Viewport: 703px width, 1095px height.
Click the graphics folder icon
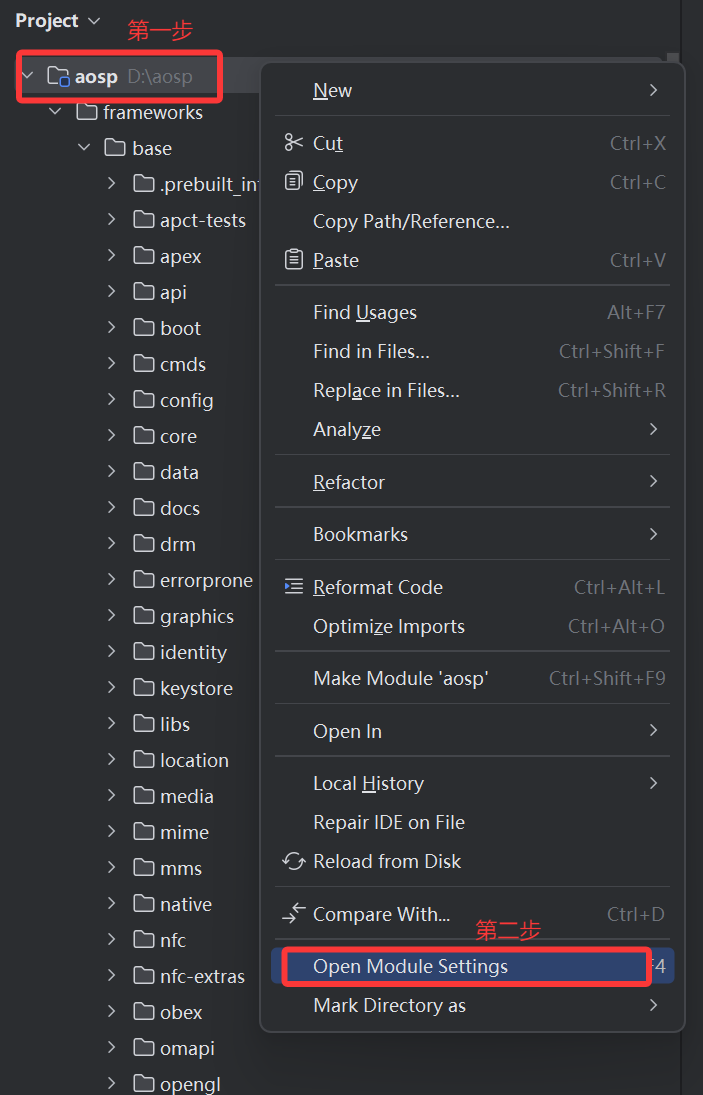point(144,616)
